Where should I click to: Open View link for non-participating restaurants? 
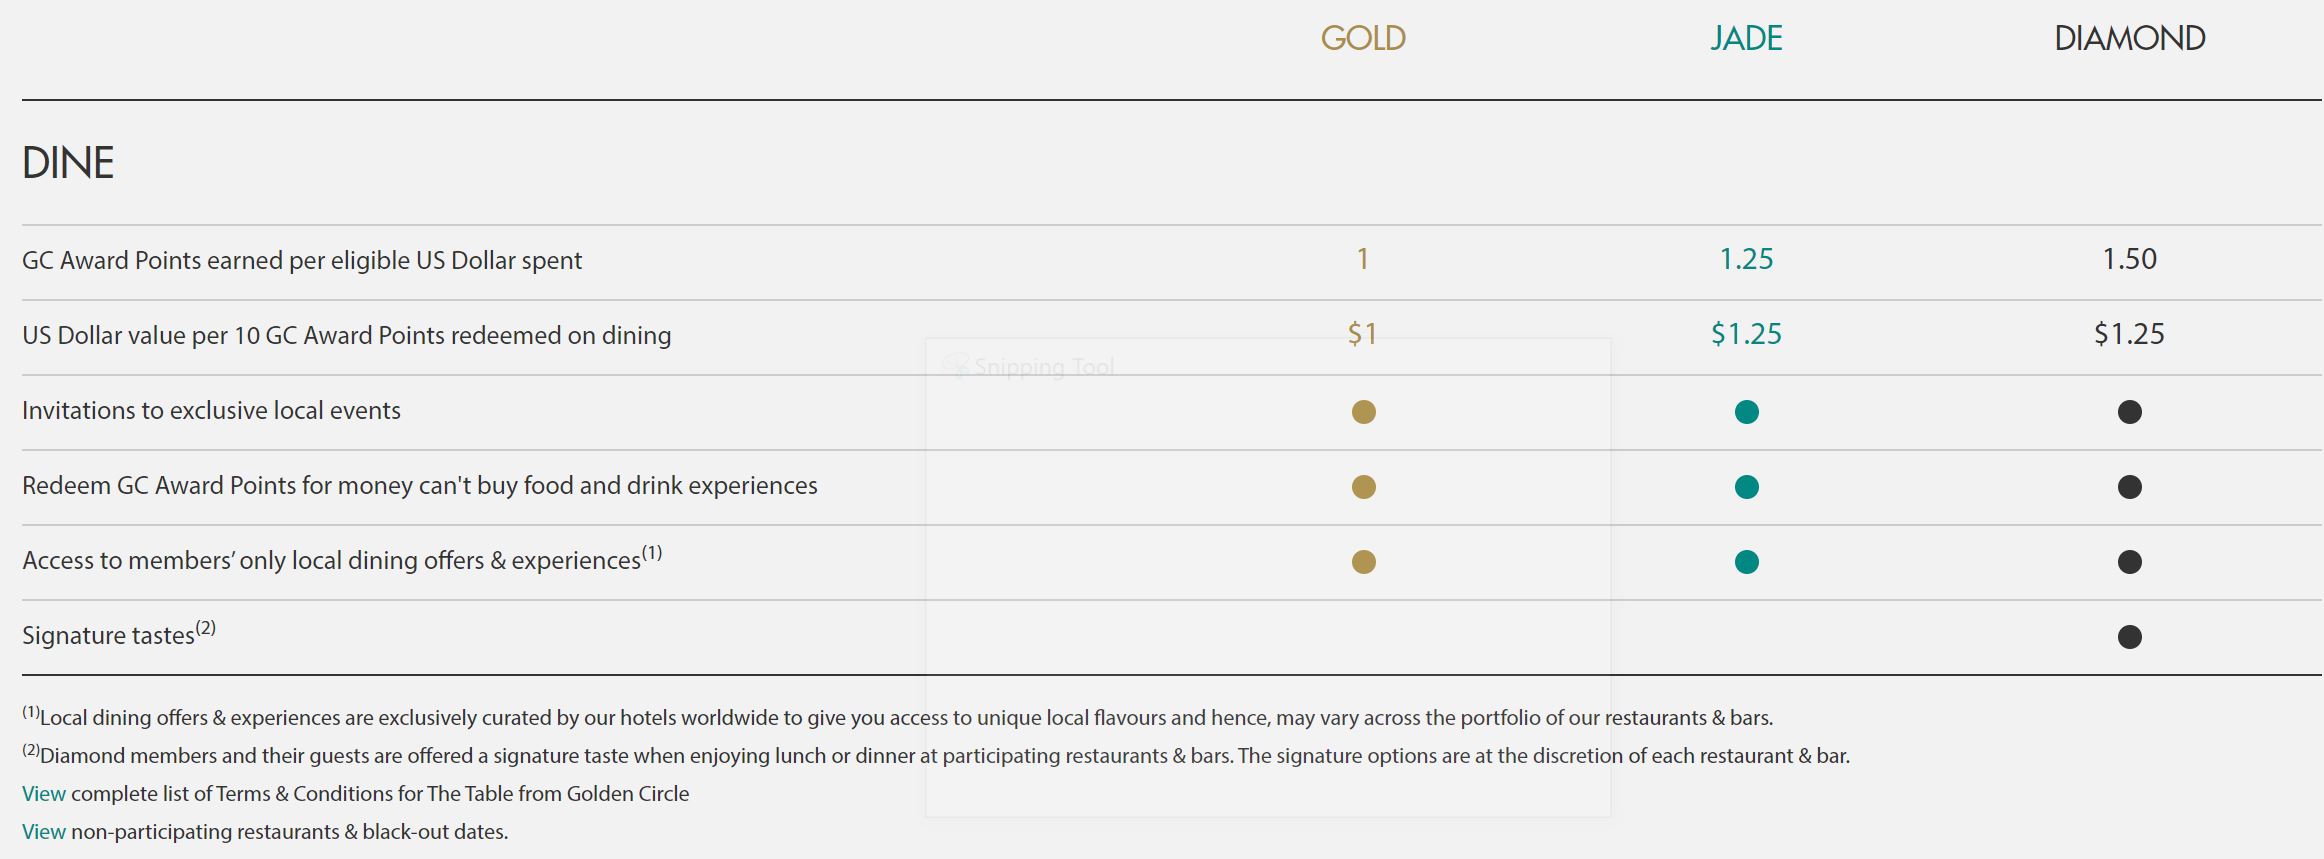tap(44, 832)
